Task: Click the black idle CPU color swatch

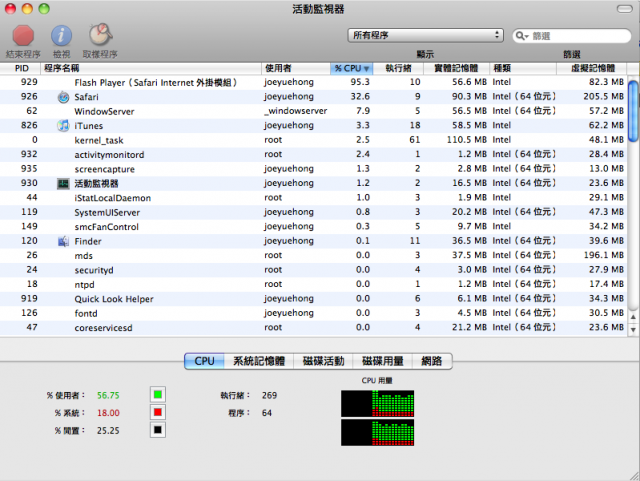Action: click(158, 430)
